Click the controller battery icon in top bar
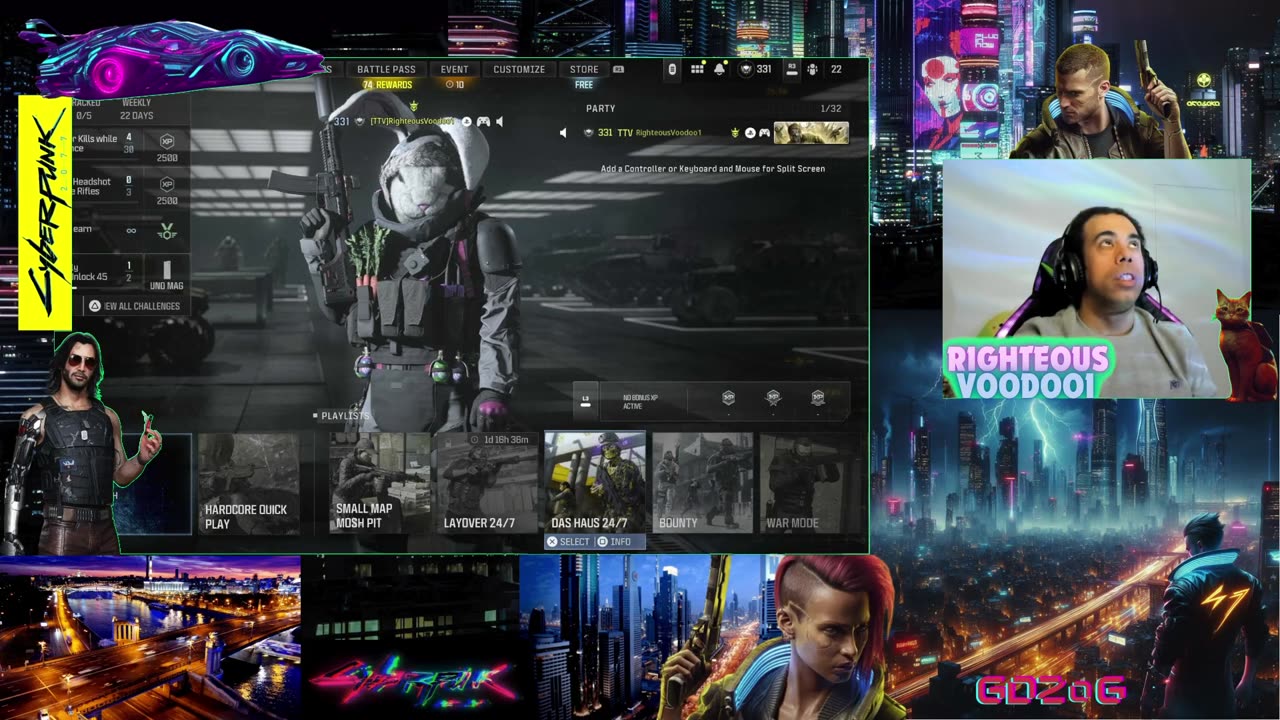 (x=672, y=69)
